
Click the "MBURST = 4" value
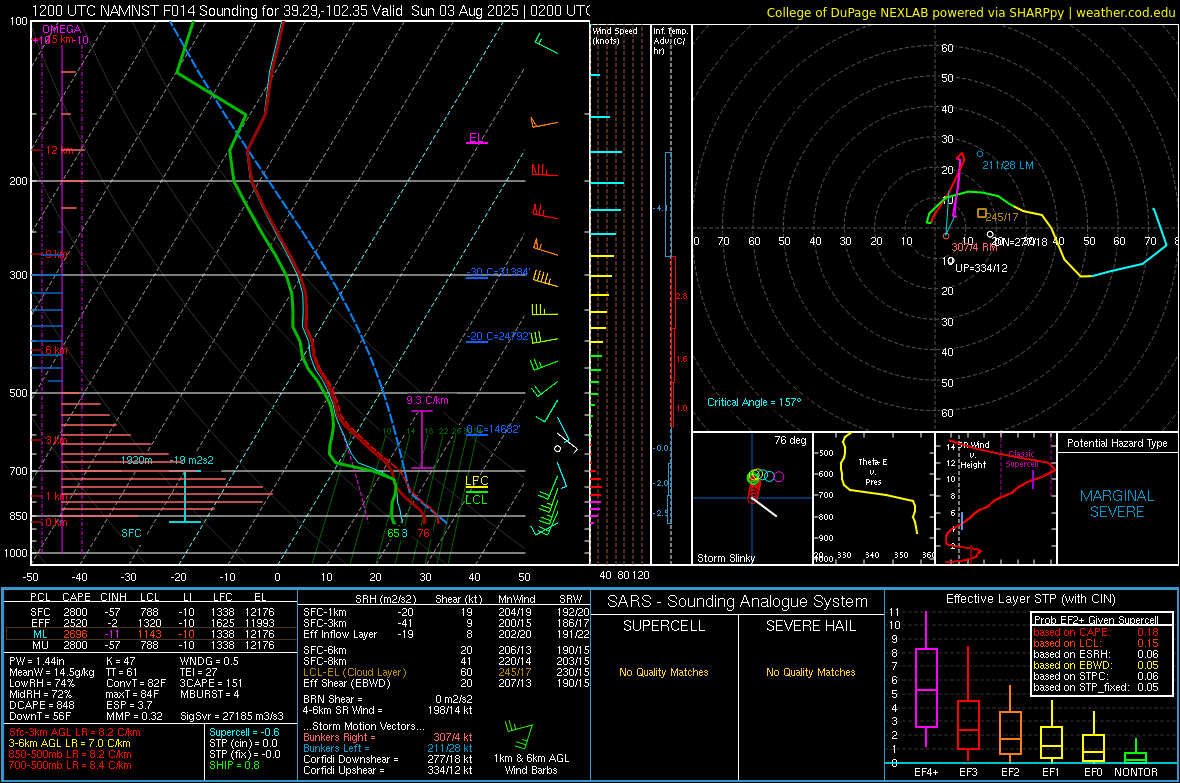tap(209, 694)
